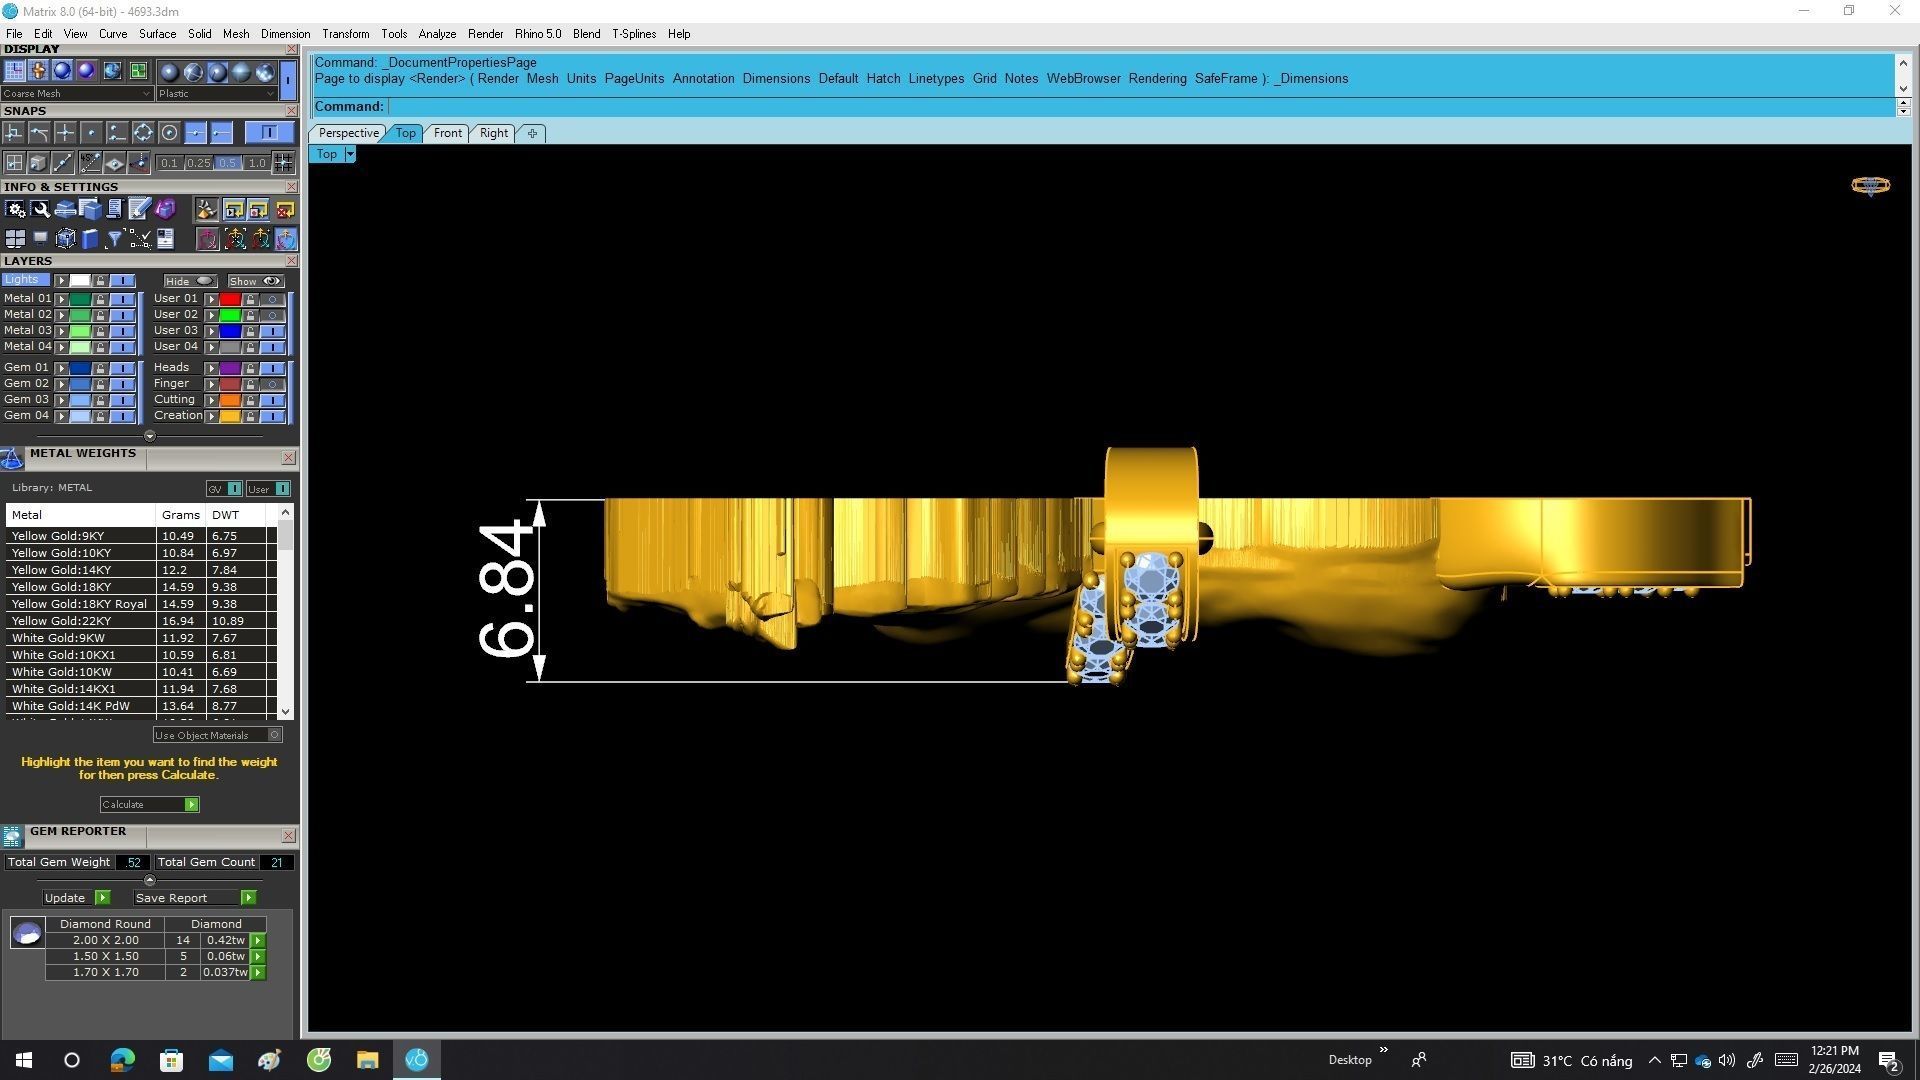This screenshot has width=1920, height=1080.
Task: Select the 0.25 snap increment
Action: point(198,163)
